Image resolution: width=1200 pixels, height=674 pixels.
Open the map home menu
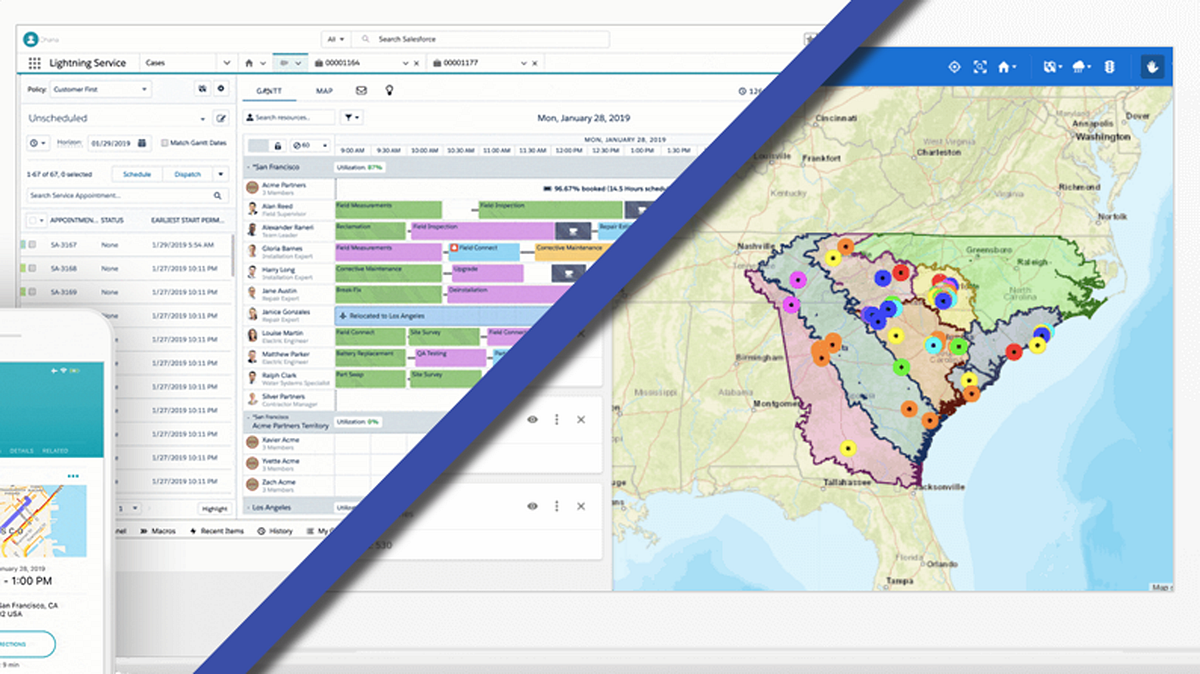coord(1007,67)
